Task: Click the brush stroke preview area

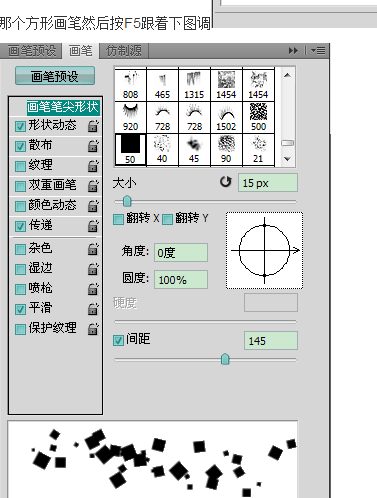Action: point(153,459)
